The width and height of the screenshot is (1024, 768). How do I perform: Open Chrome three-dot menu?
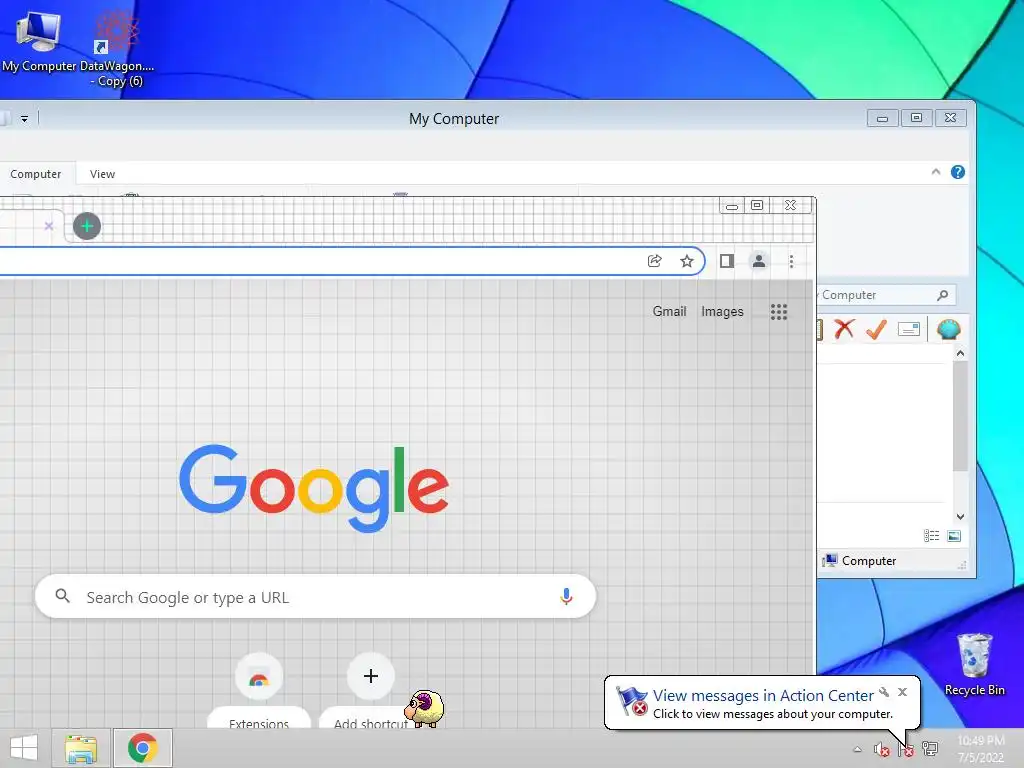coord(792,261)
